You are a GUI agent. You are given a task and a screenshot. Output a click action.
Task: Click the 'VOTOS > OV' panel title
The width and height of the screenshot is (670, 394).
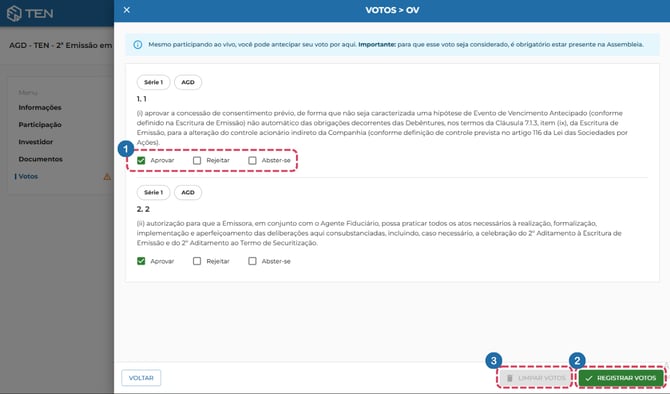[392, 10]
